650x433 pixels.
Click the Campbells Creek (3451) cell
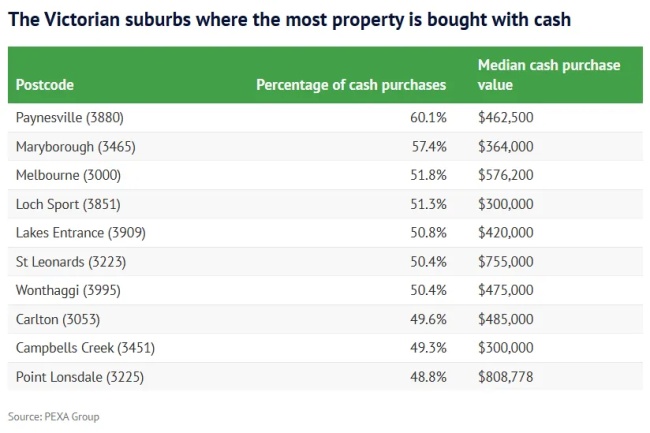85,349
